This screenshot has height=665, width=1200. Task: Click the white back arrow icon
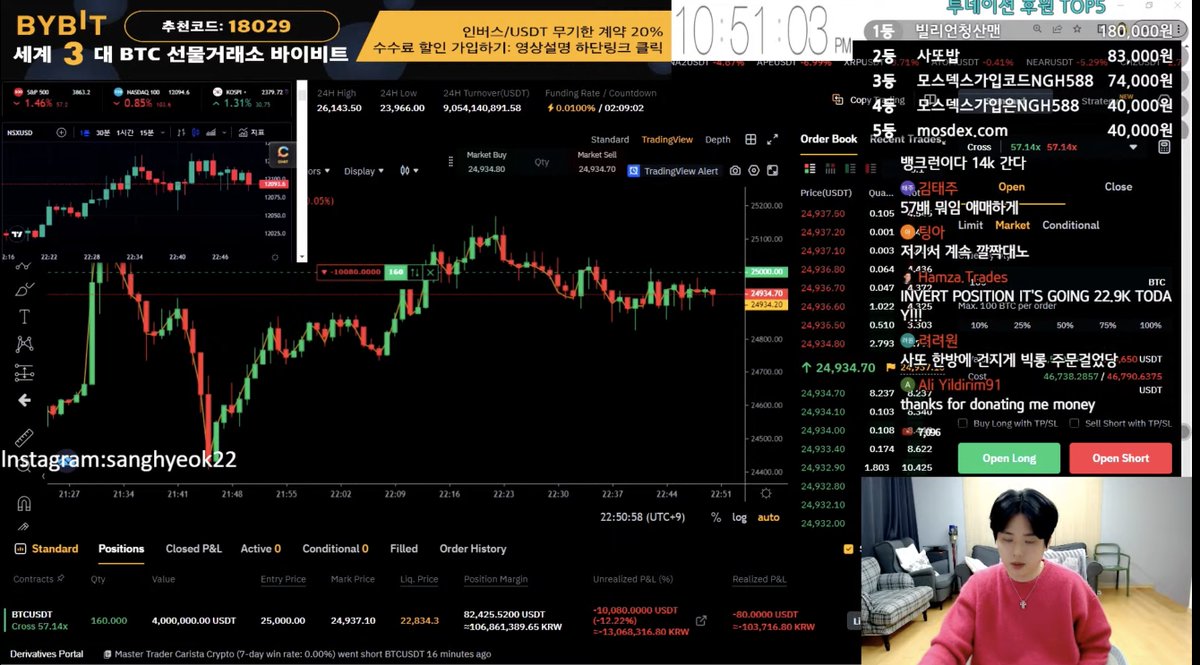tap(25, 400)
